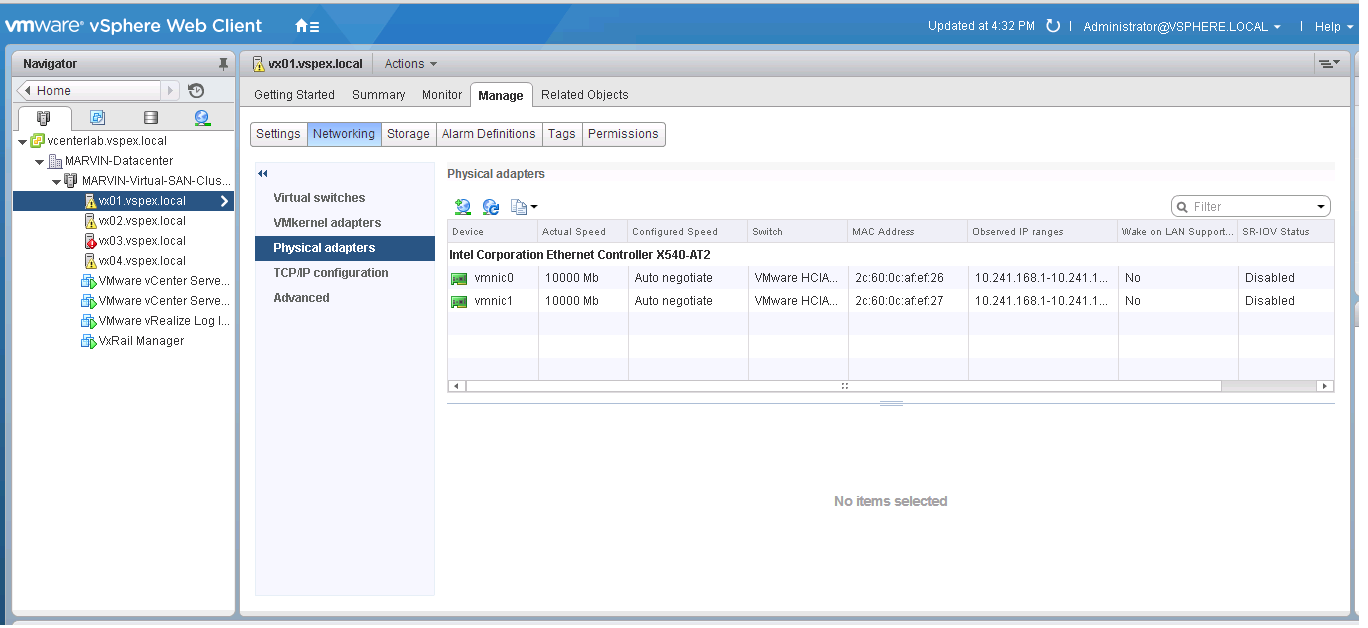
Task: Open the copy/export dropdown above adapter table
Action: (x=524, y=207)
